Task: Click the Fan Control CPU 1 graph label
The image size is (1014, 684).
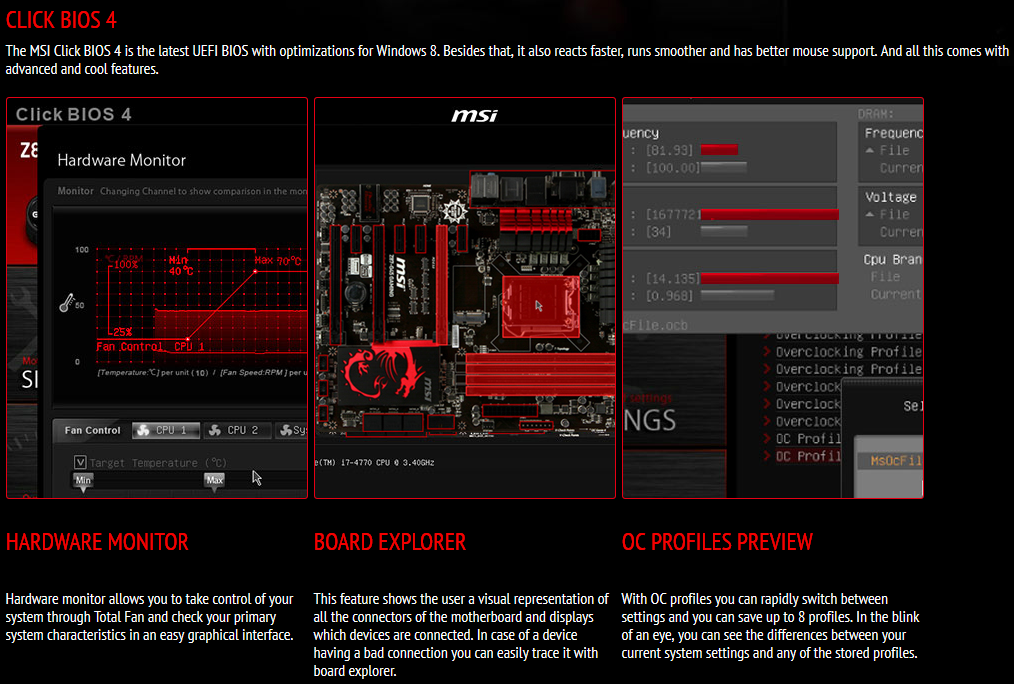Action: (151, 347)
